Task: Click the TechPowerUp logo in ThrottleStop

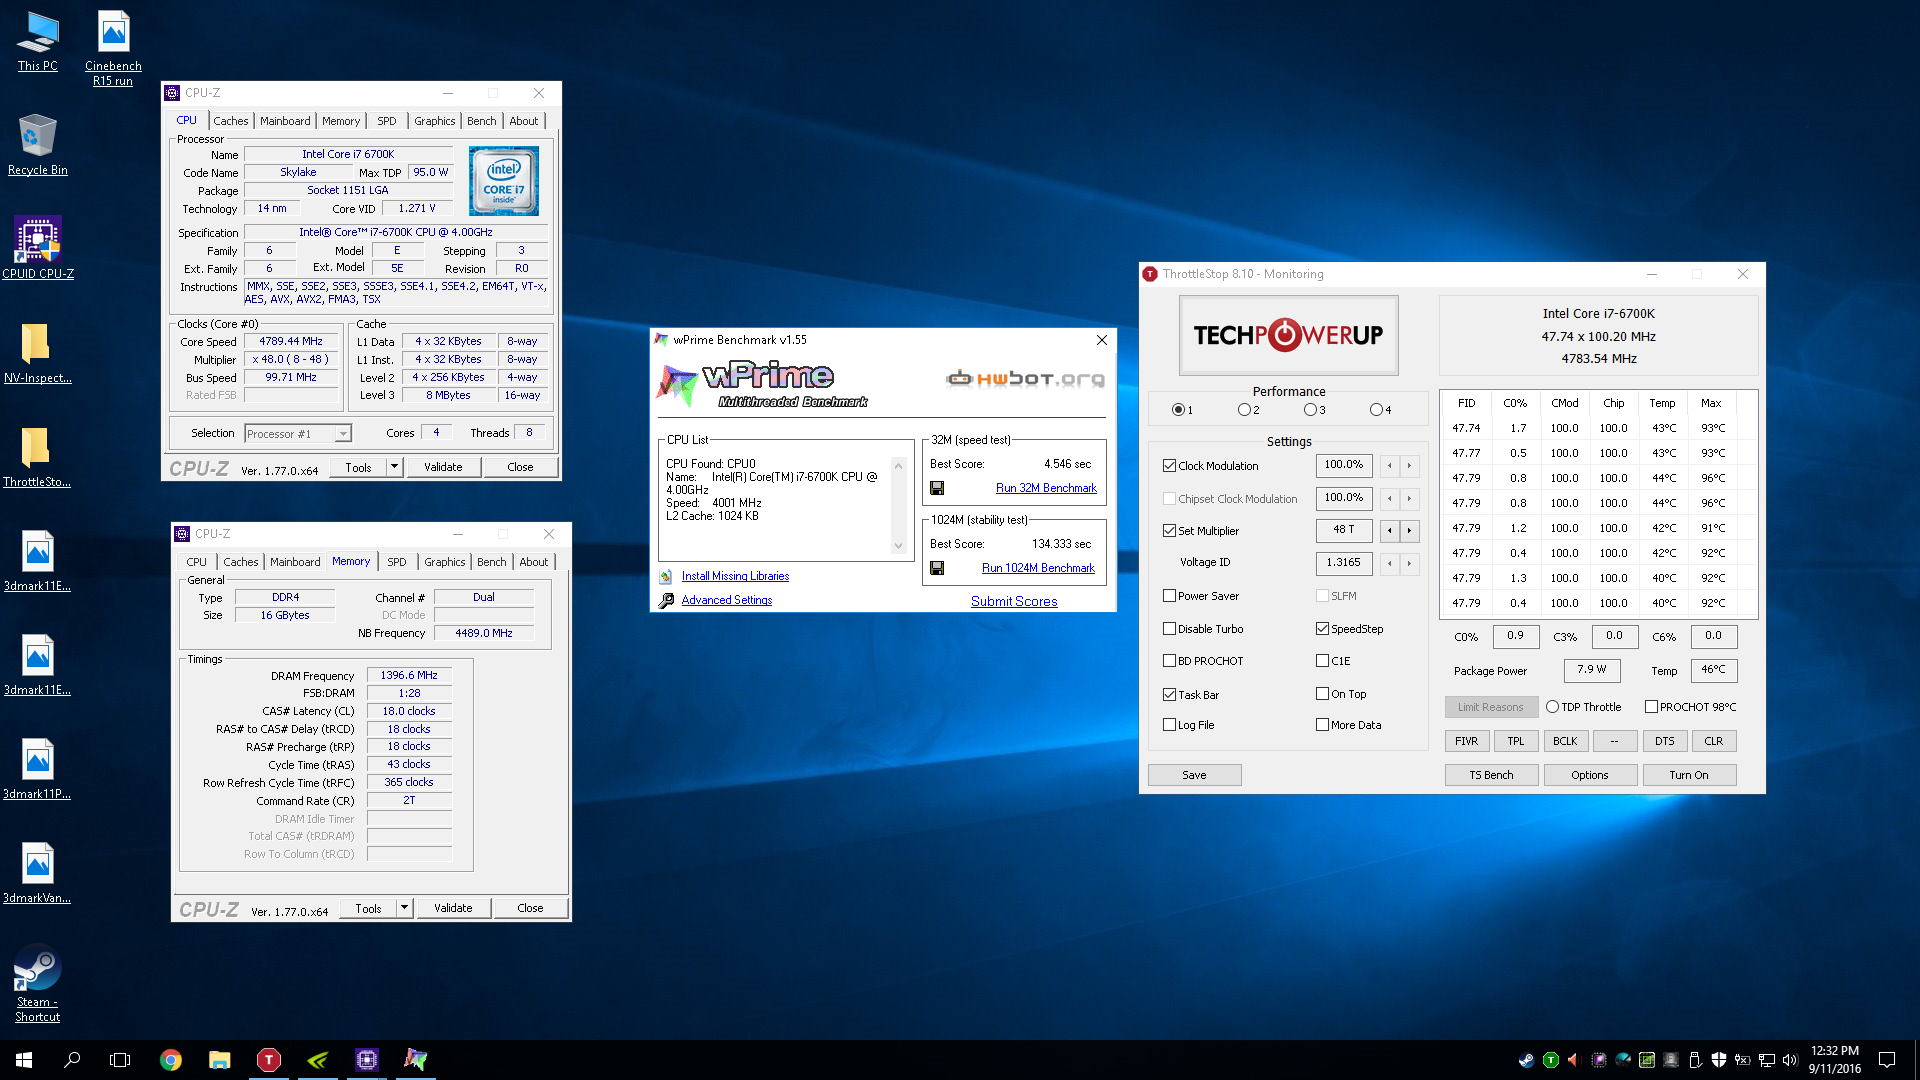Action: pyautogui.click(x=1288, y=335)
